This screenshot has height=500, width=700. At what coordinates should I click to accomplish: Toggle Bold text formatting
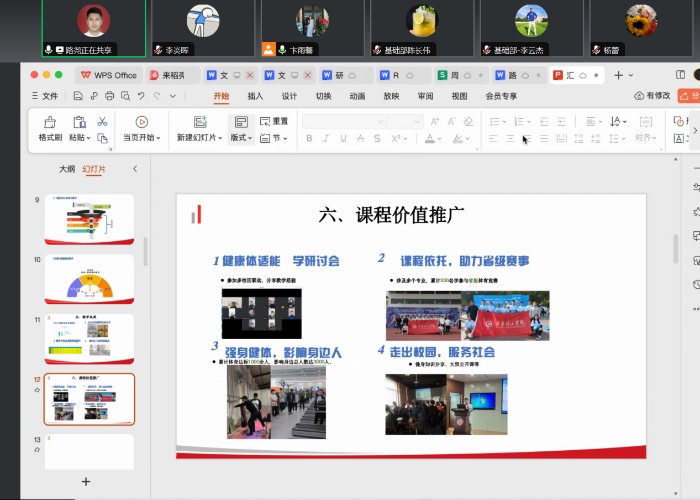(x=310, y=138)
